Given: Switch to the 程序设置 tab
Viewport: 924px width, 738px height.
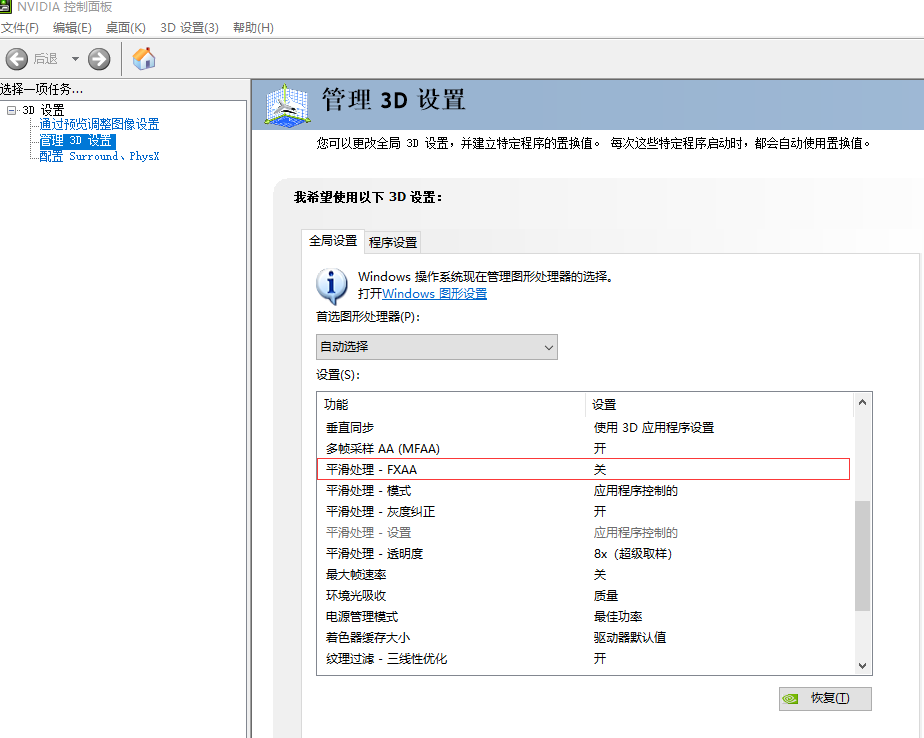Looking at the screenshot, I should (393, 242).
